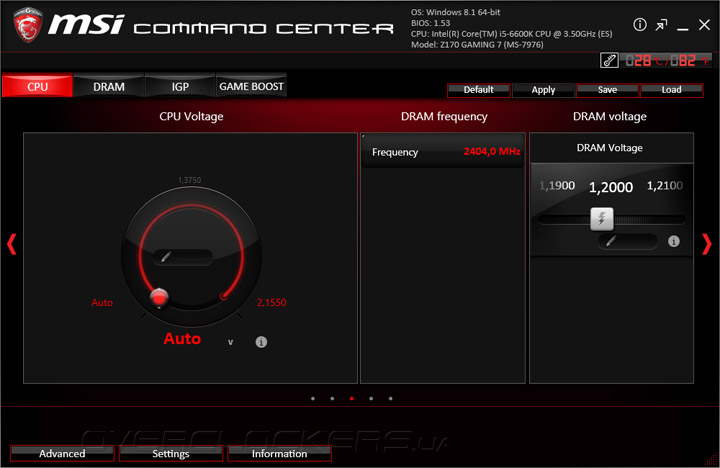The image size is (720, 468).
Task: Open the Settings section
Action: [x=171, y=453]
